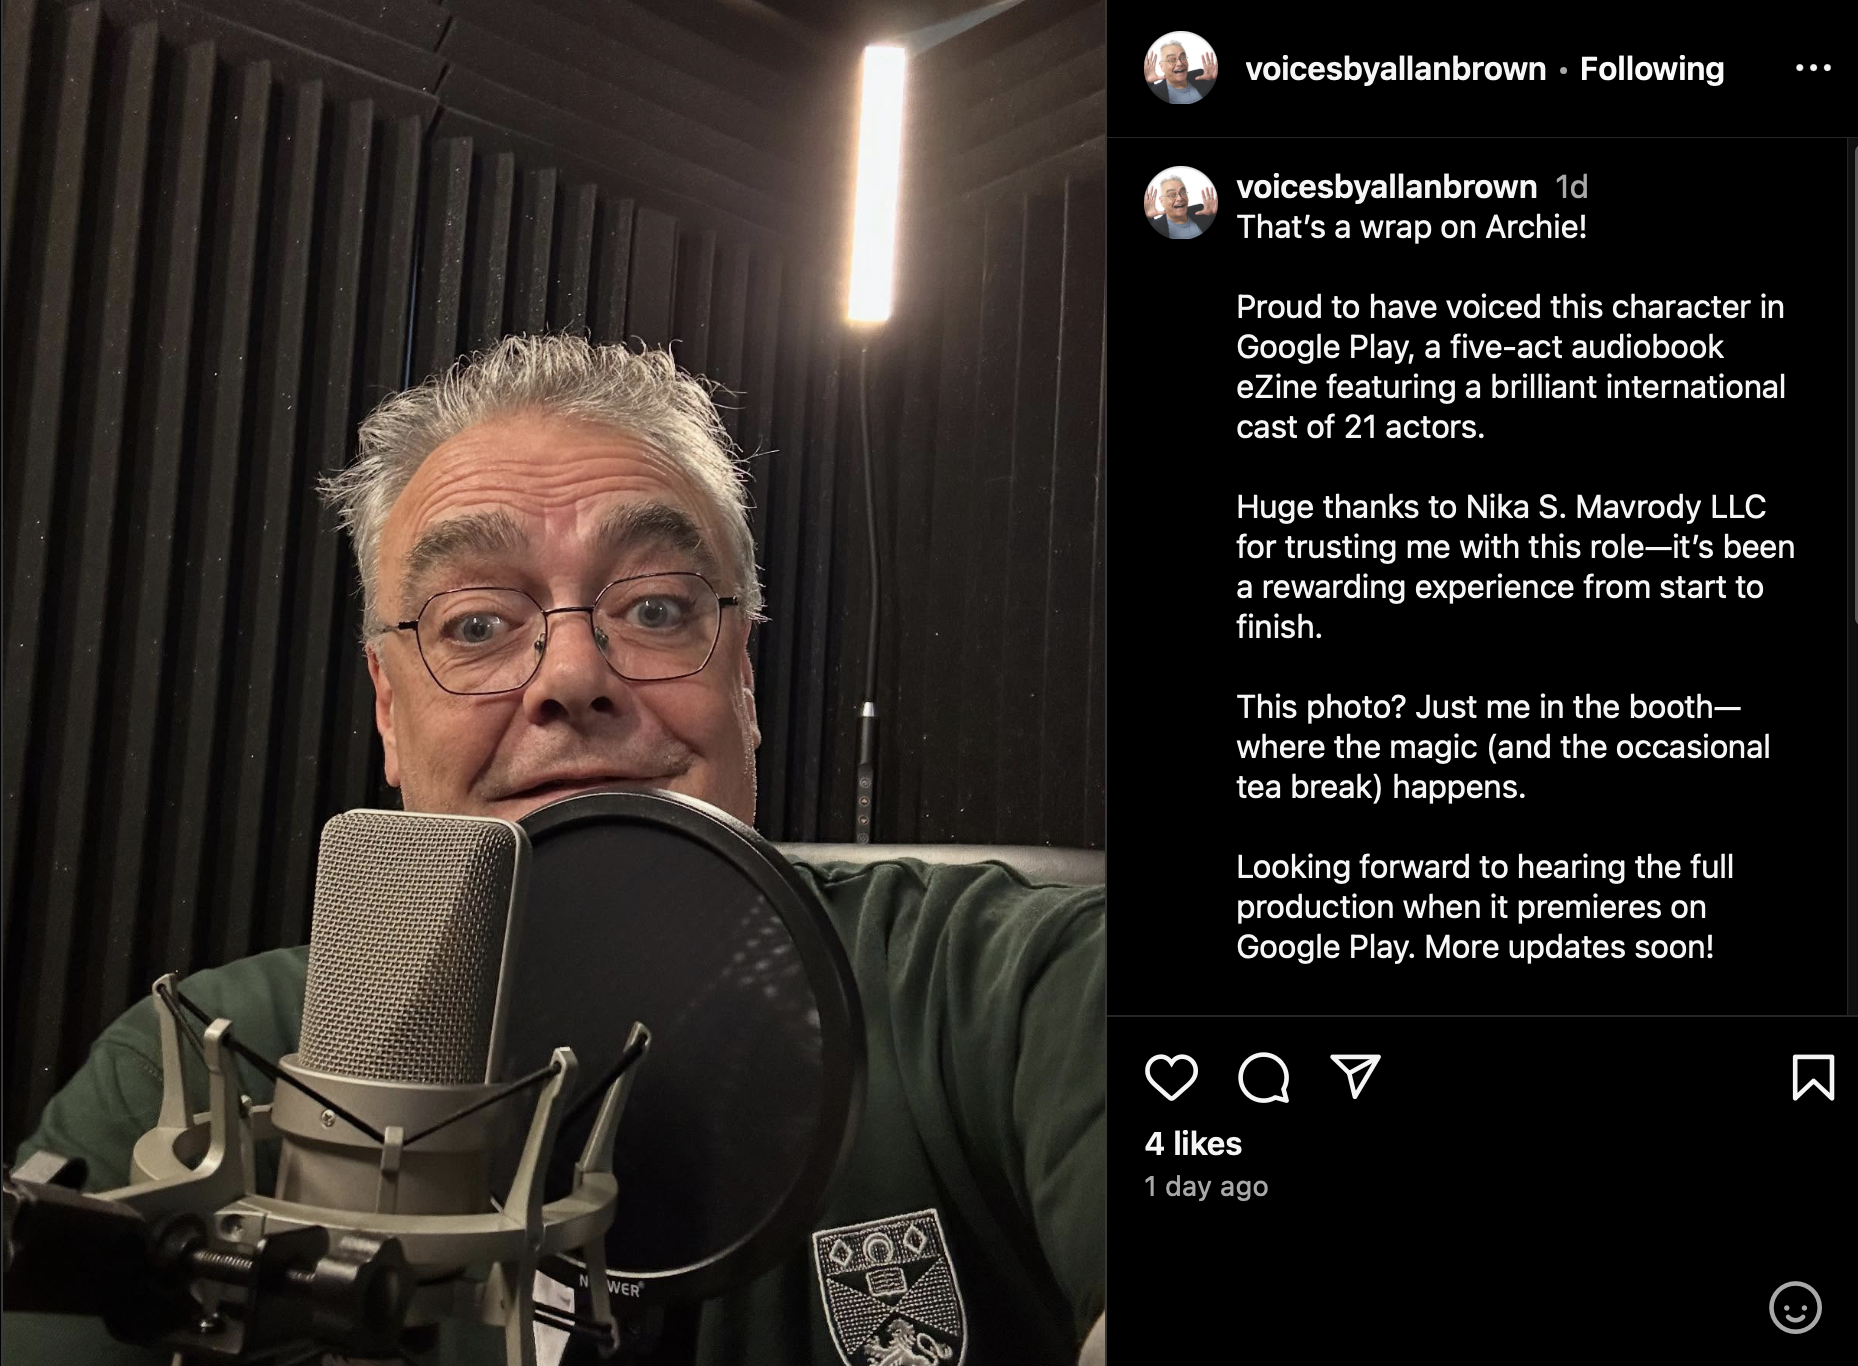The height and width of the screenshot is (1366, 1858).
Task: Click caption profile avatar thumbnail
Action: coord(1181,203)
